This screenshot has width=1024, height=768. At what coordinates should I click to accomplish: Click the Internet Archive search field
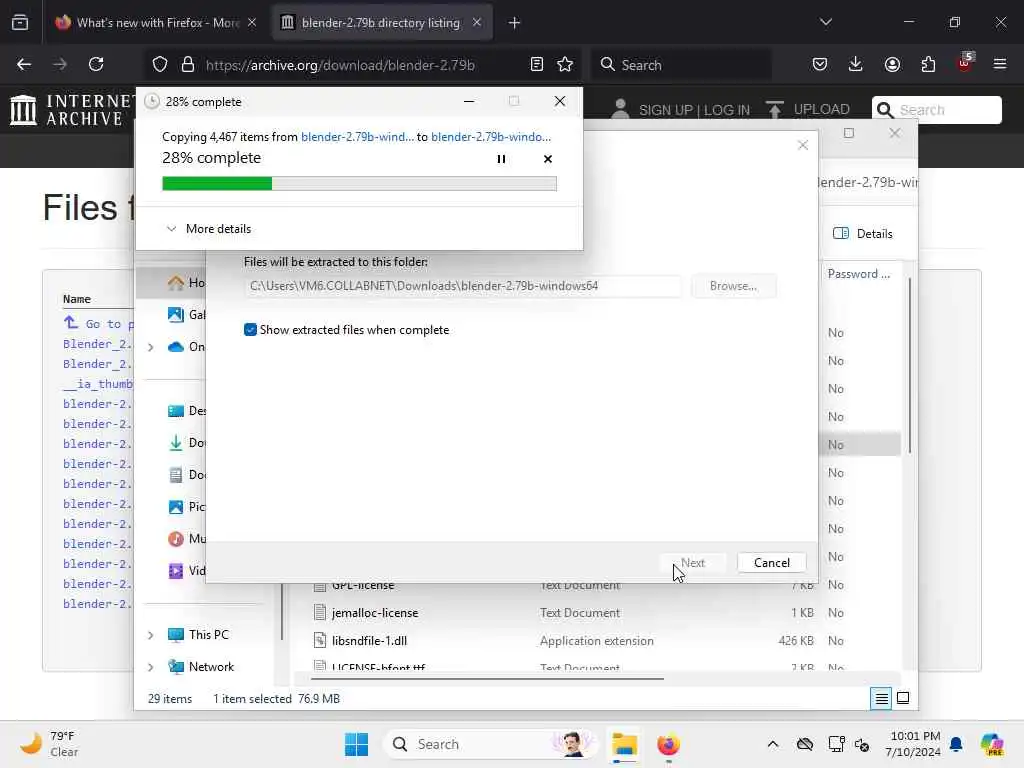[x=936, y=110]
